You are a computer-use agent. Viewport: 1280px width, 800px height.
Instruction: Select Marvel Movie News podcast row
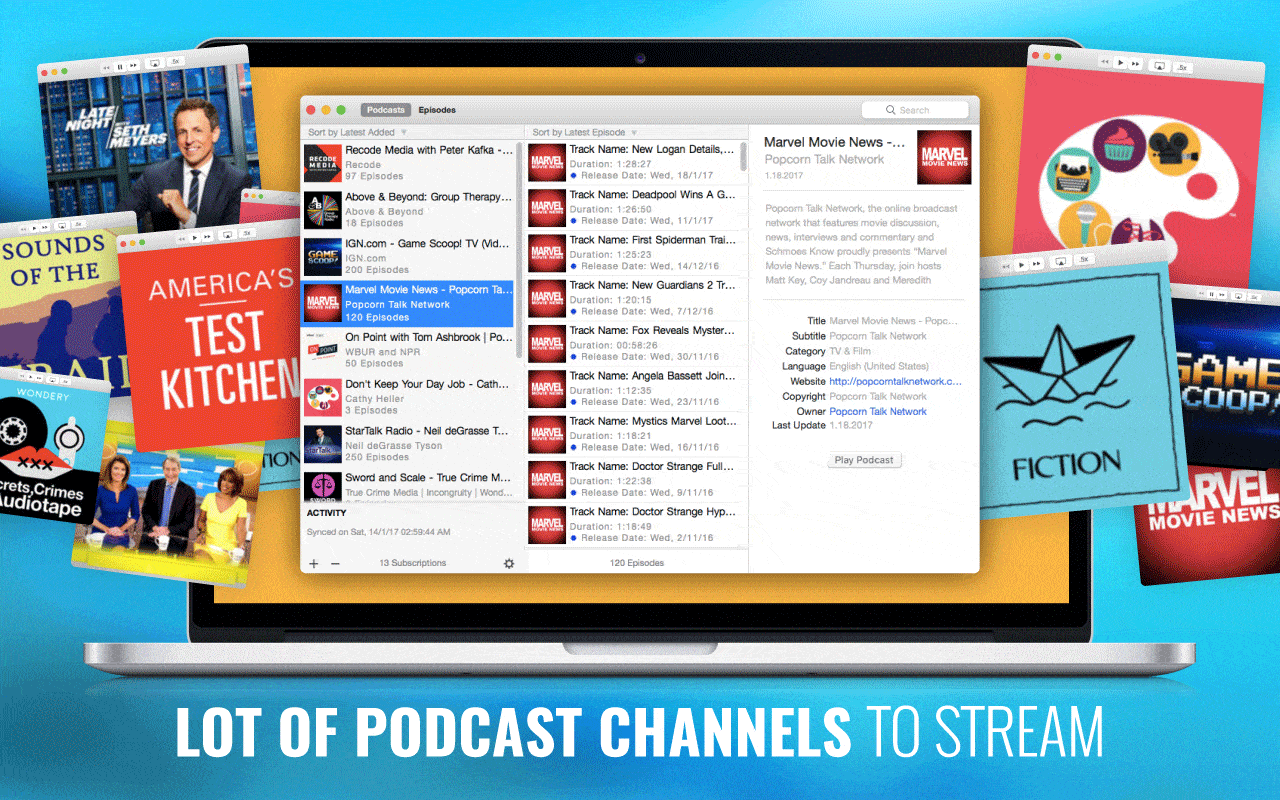(409, 304)
